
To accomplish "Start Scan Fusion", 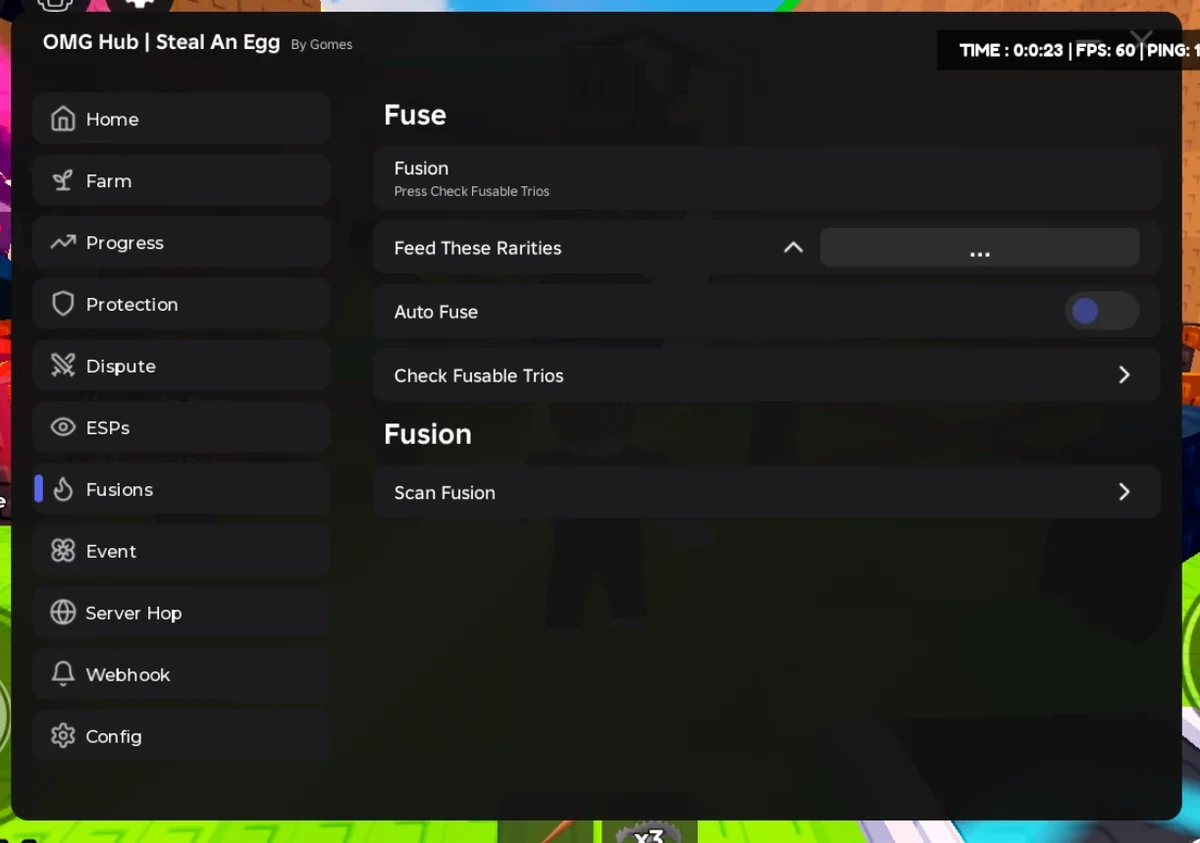I will 766,492.
